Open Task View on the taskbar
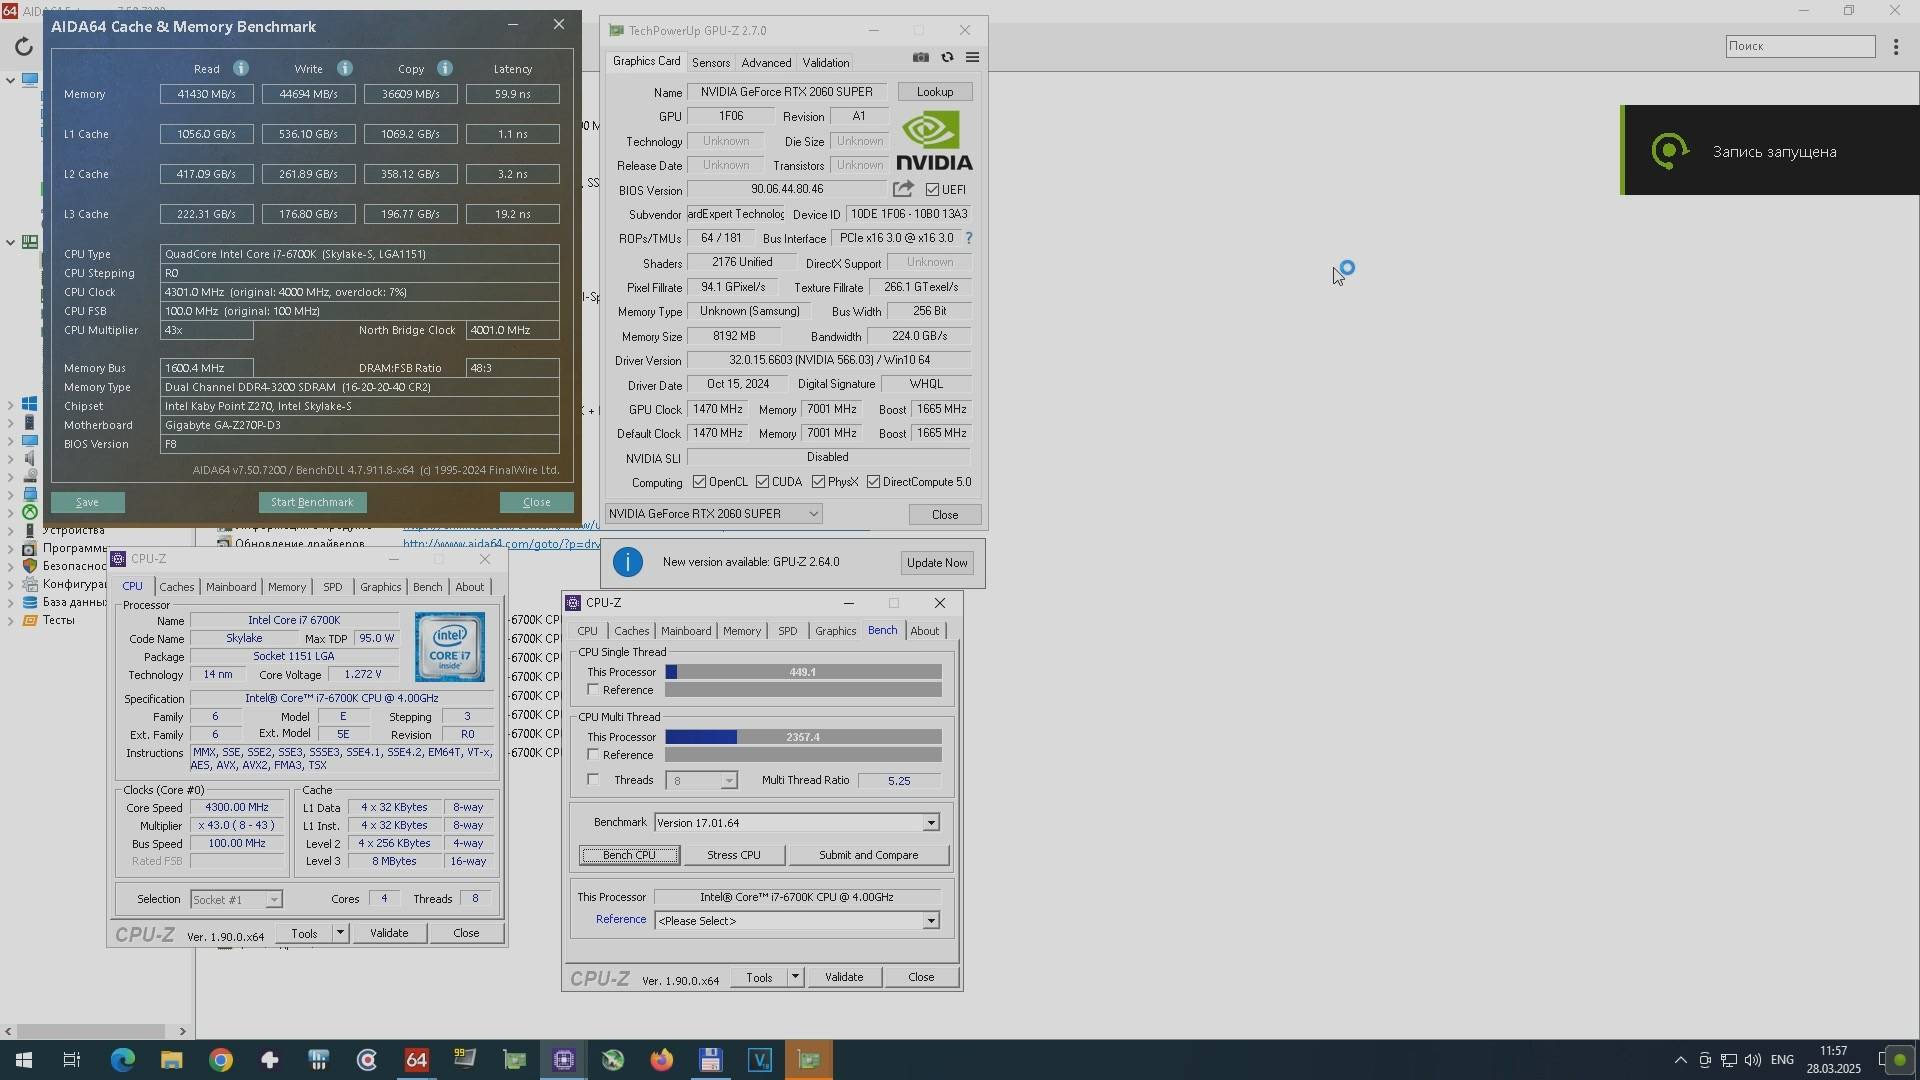This screenshot has width=1920, height=1080. pos(72,1060)
